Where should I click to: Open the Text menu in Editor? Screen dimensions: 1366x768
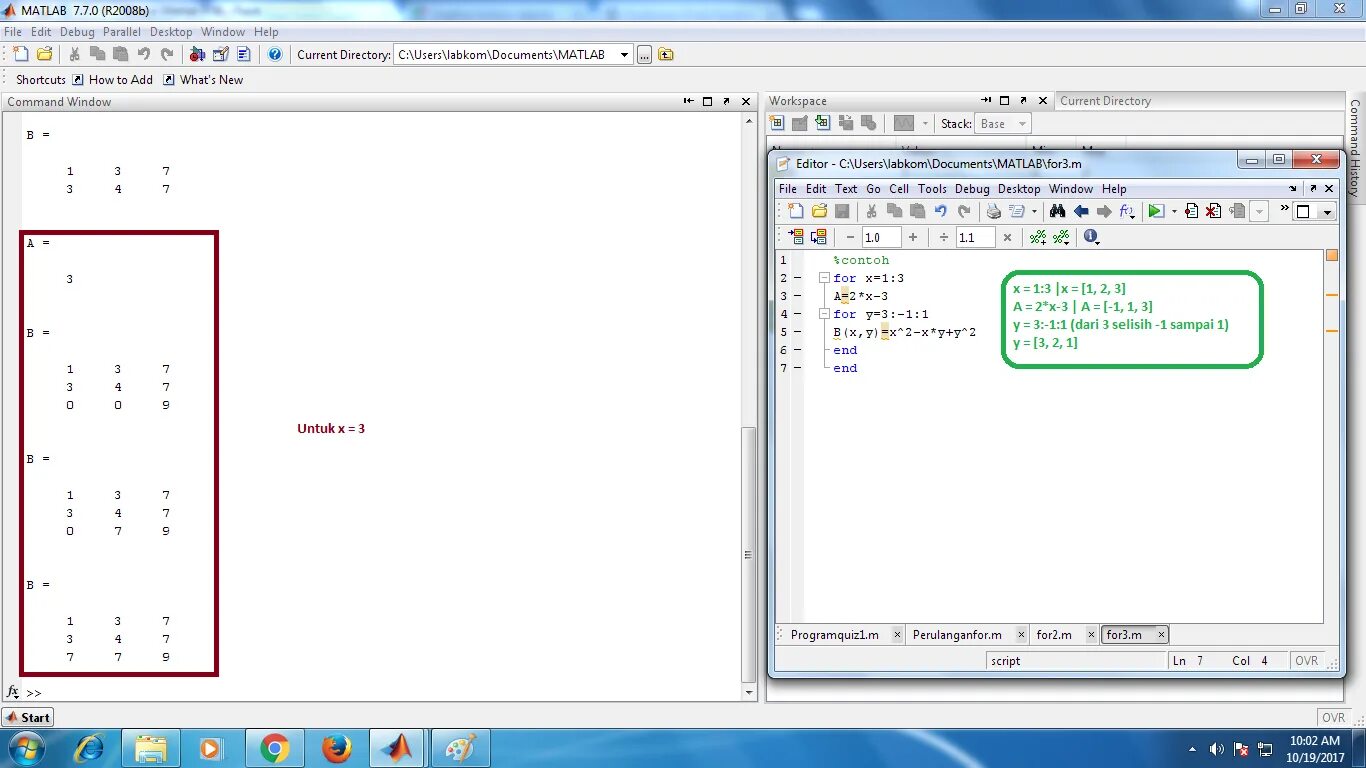point(846,189)
